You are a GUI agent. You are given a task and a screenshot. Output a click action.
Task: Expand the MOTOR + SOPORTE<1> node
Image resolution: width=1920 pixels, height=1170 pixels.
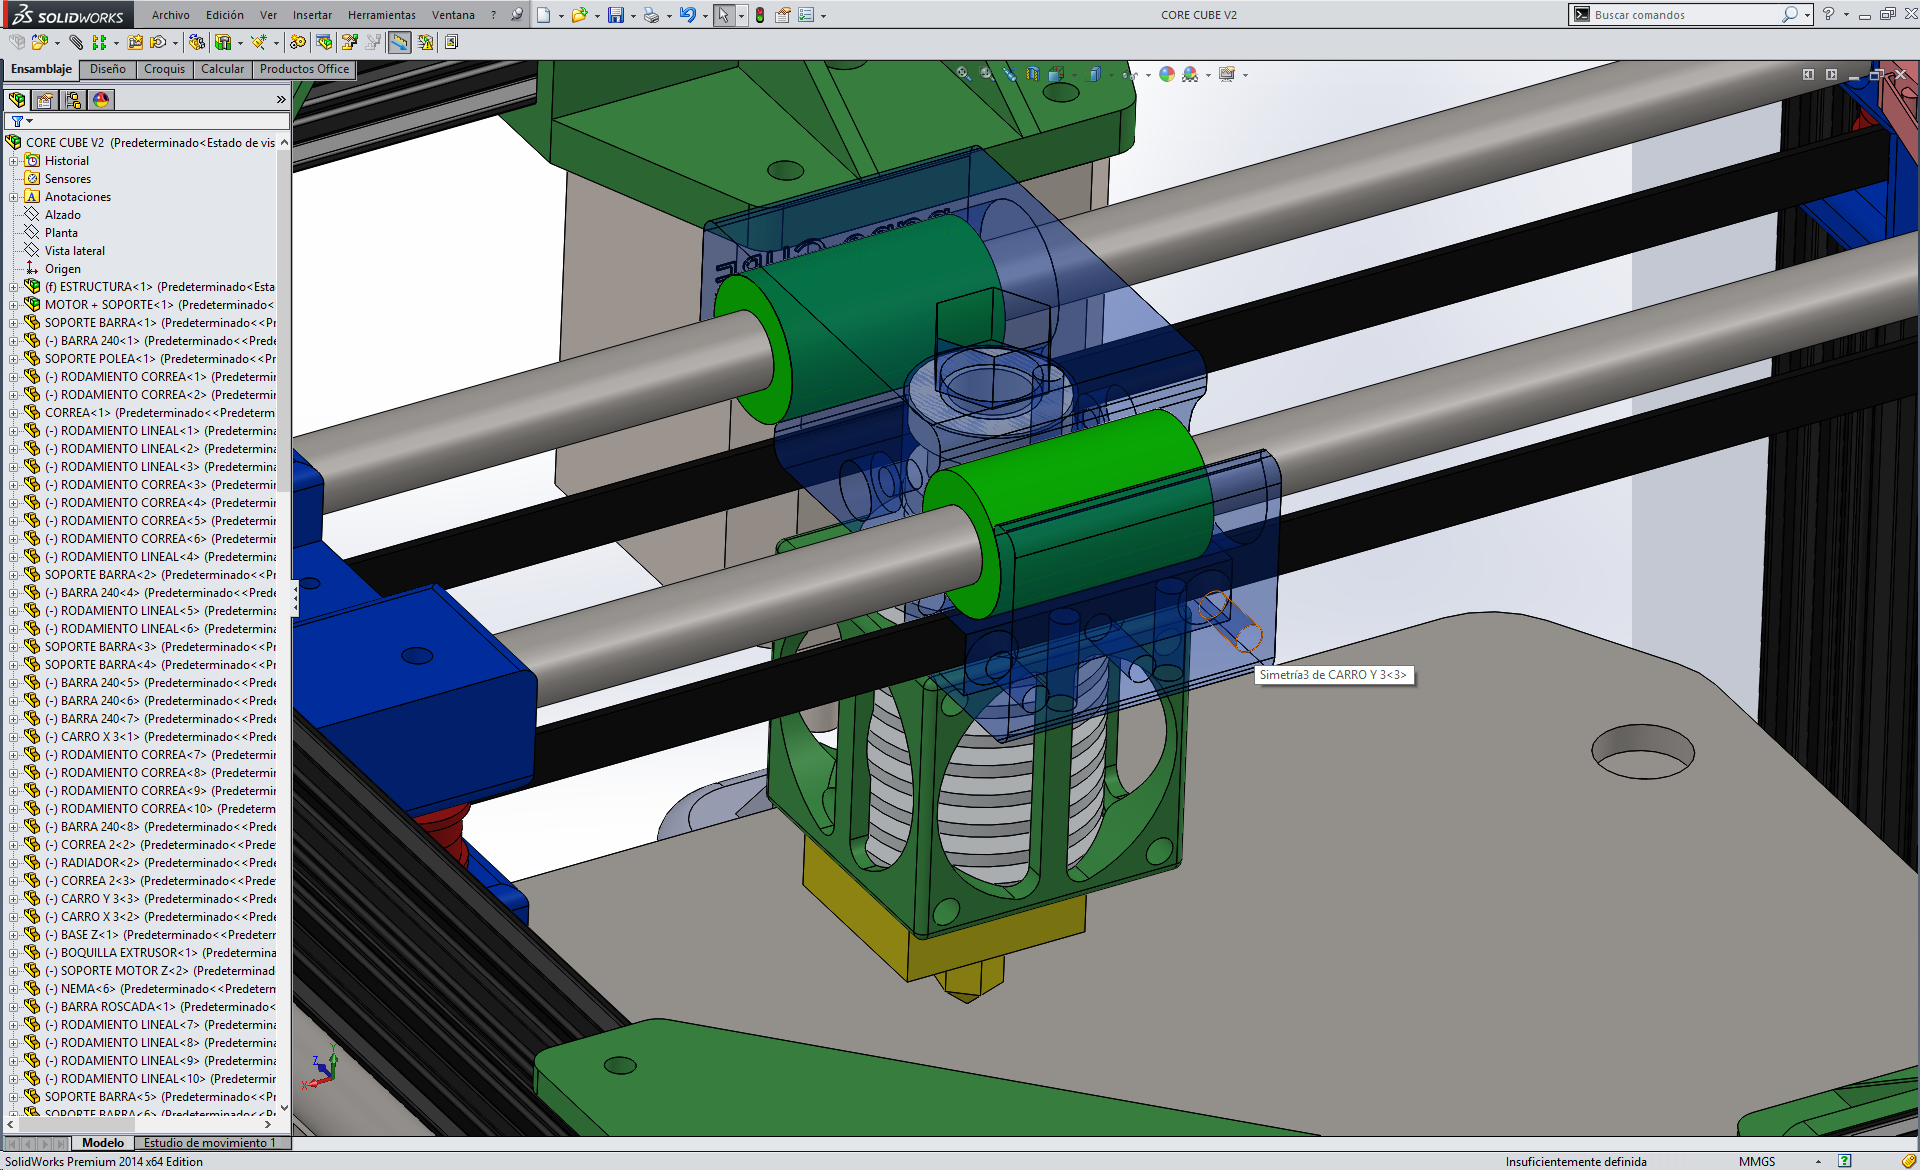click(x=14, y=305)
